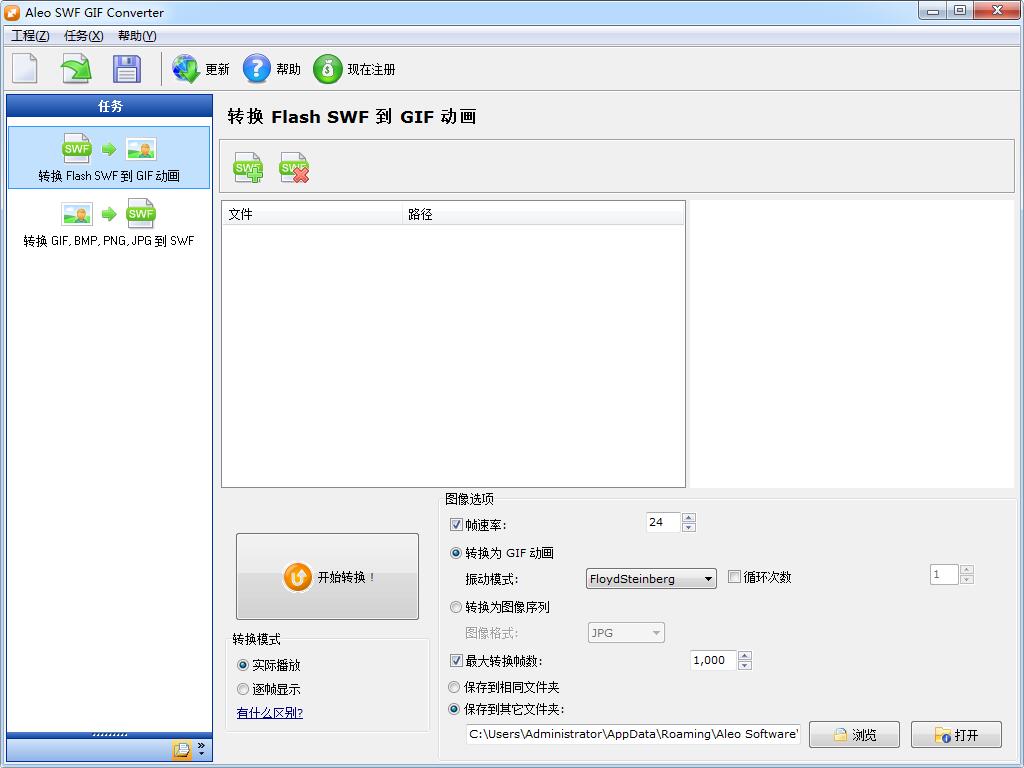The width and height of the screenshot is (1024, 768).
Task: Click the Save project floppy disk icon
Action: [x=124, y=68]
